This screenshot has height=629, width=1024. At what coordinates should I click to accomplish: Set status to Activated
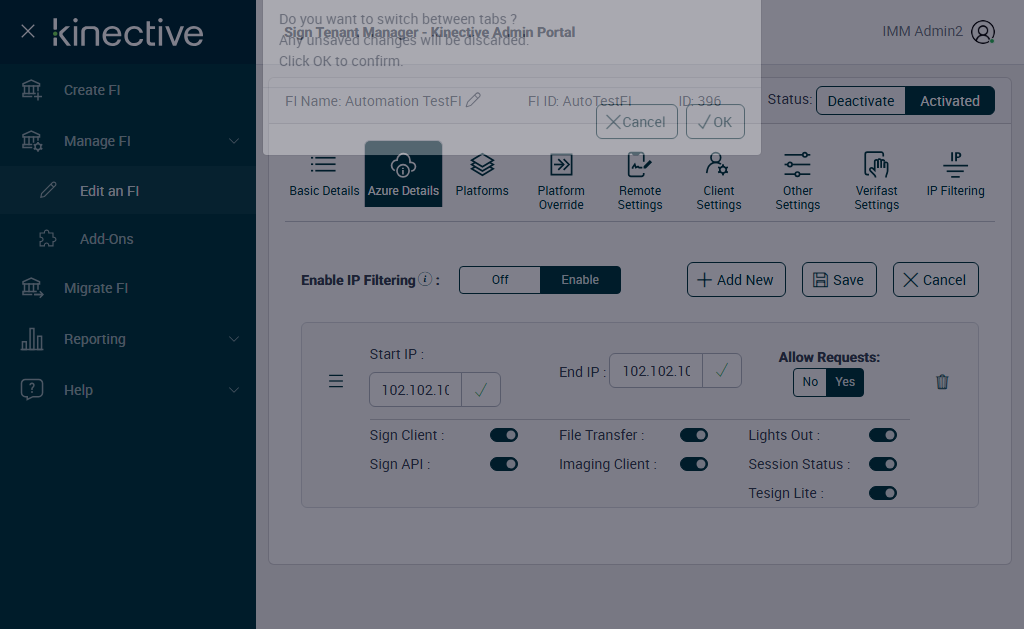click(950, 101)
